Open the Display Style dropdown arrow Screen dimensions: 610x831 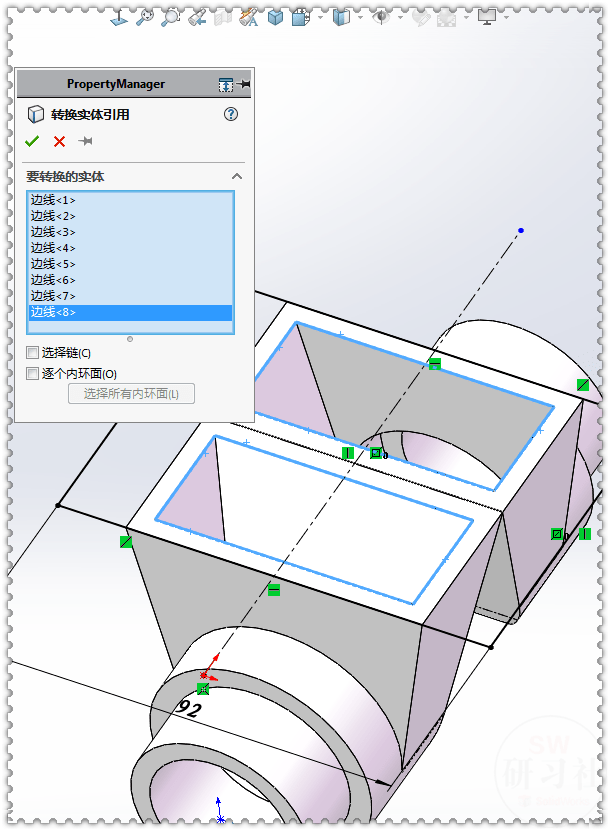coord(360,18)
